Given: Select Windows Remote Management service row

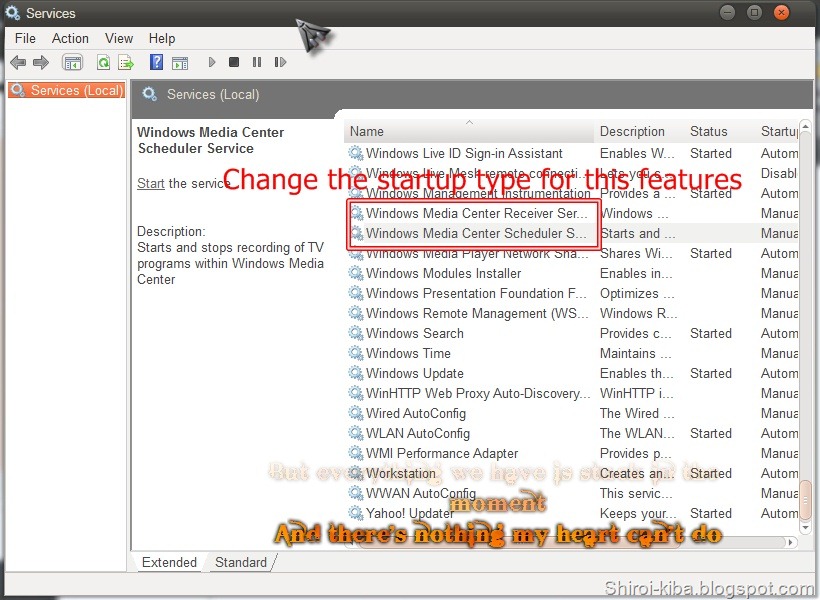Looking at the screenshot, I should (x=573, y=313).
